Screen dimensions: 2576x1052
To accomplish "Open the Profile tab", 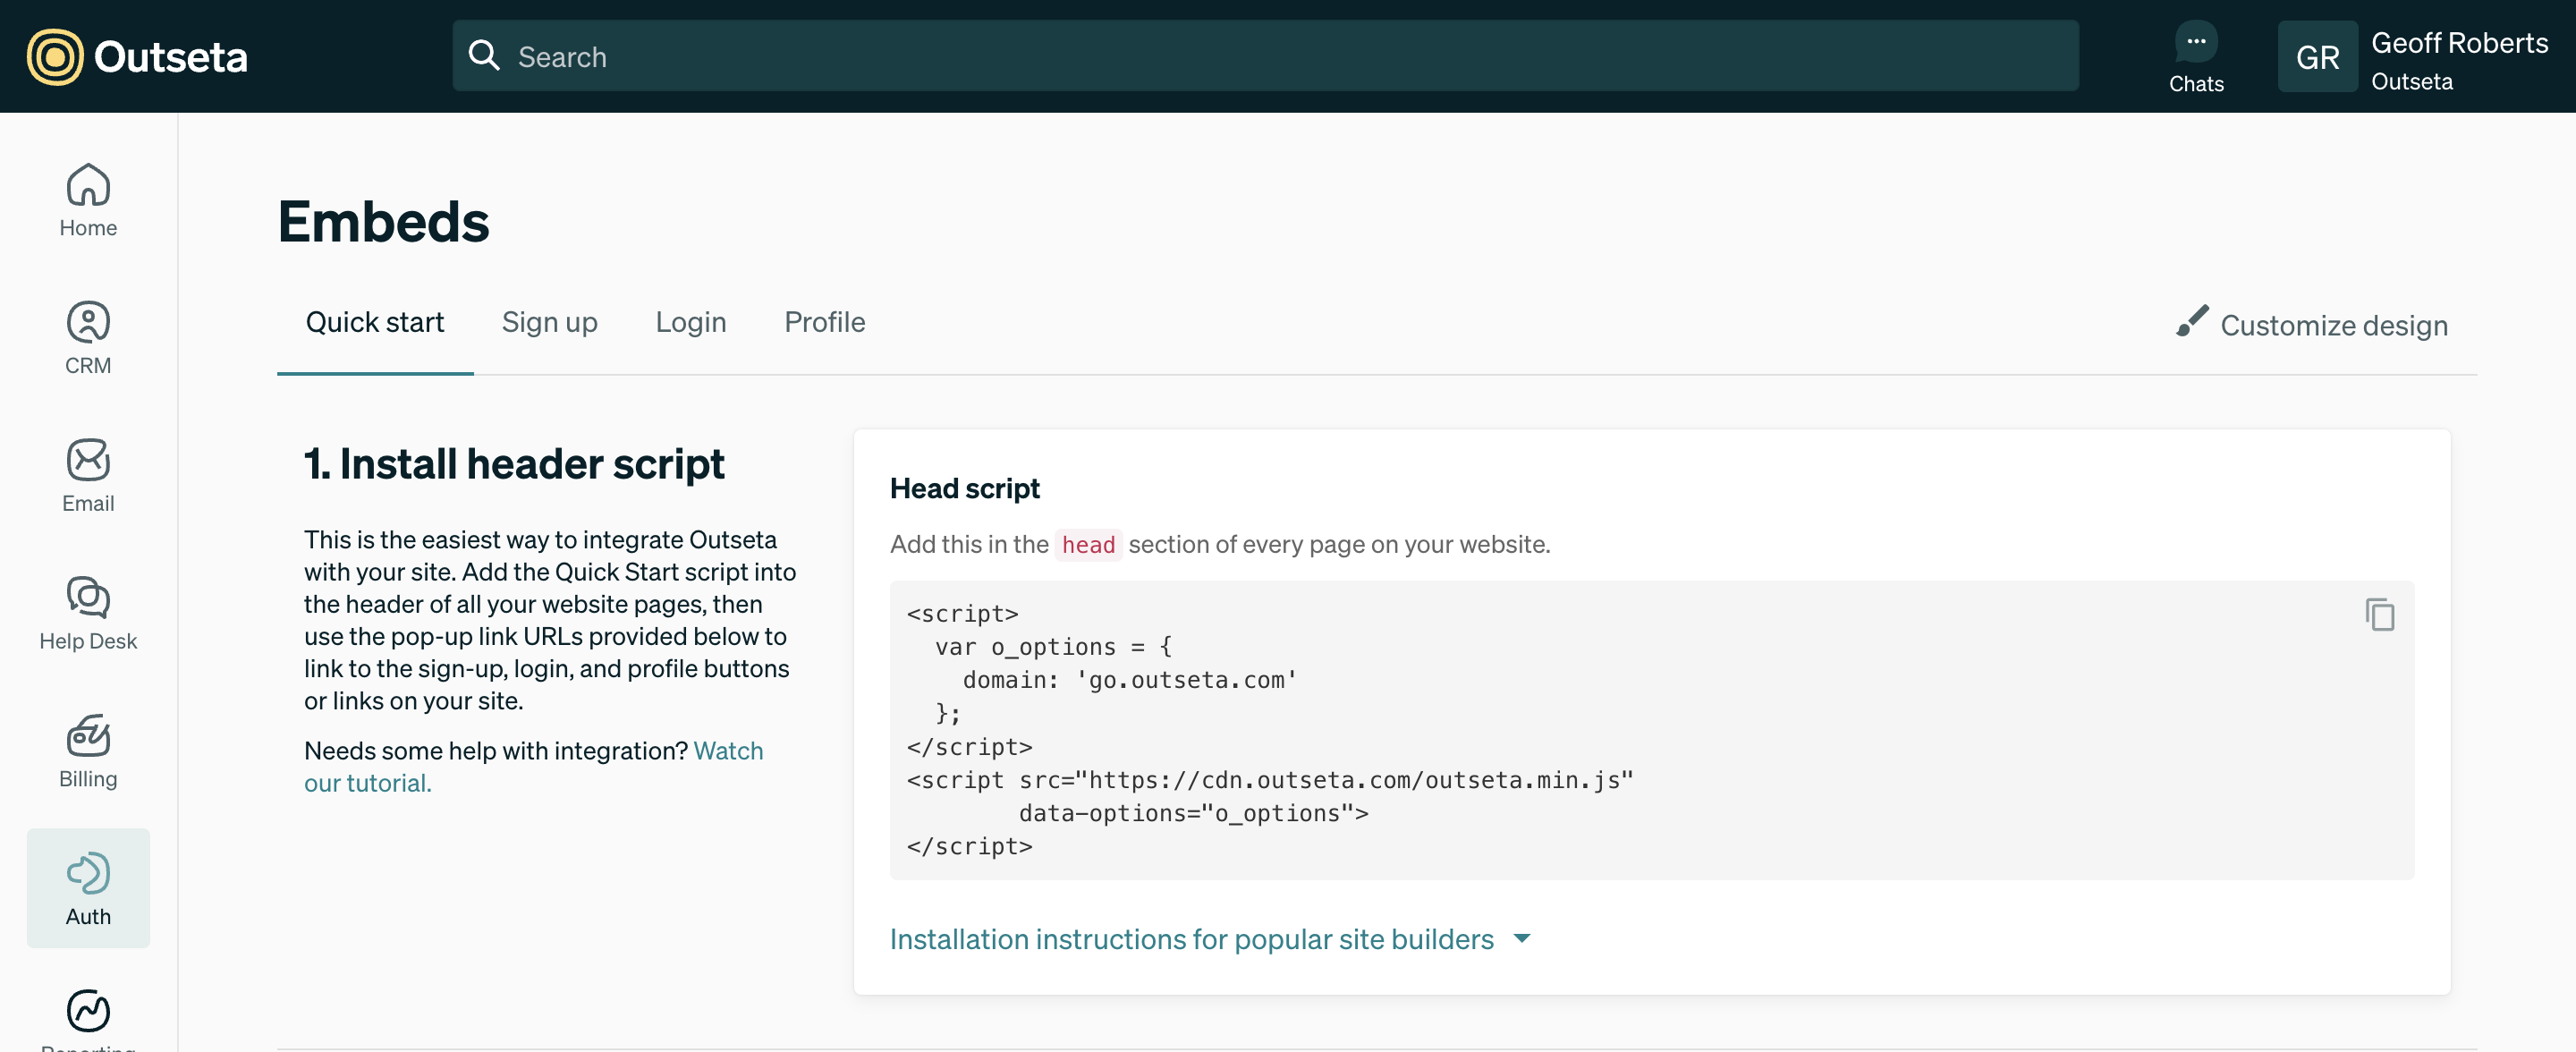I will [x=824, y=322].
